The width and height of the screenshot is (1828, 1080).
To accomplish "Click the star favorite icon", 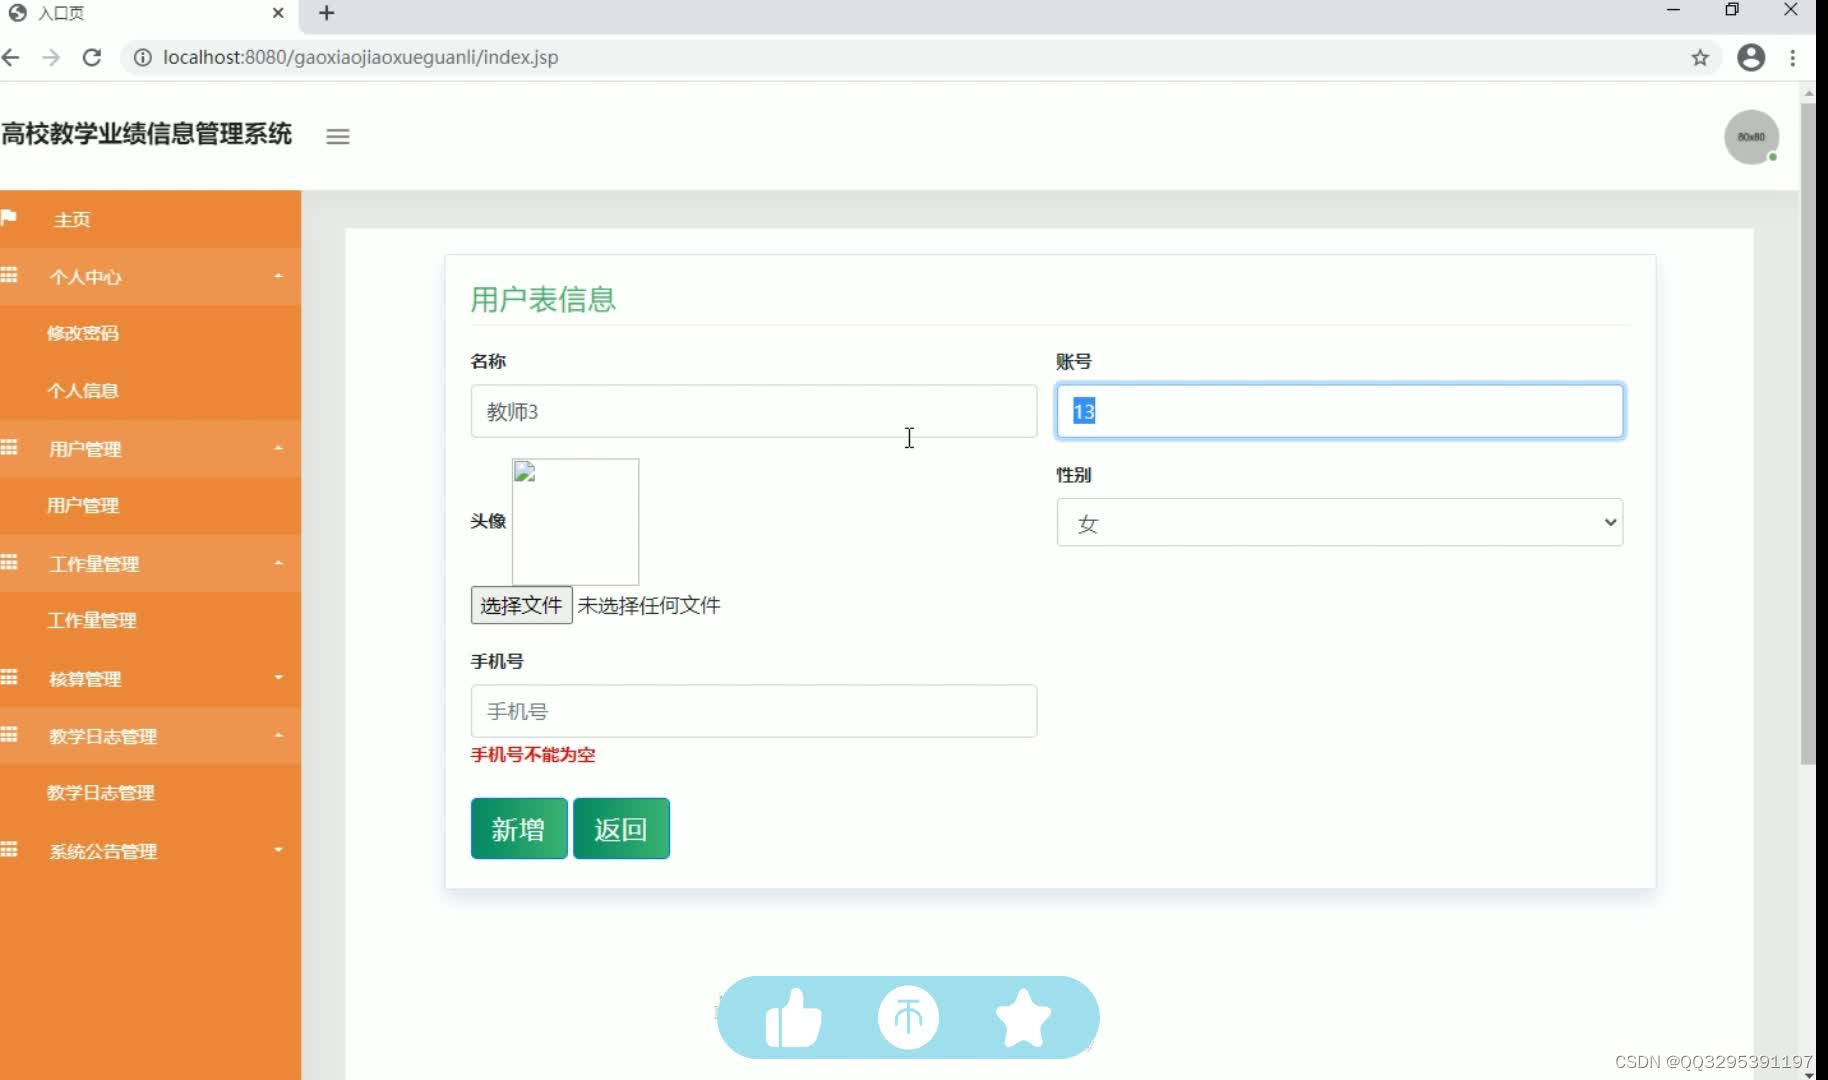I will coord(1023,1018).
